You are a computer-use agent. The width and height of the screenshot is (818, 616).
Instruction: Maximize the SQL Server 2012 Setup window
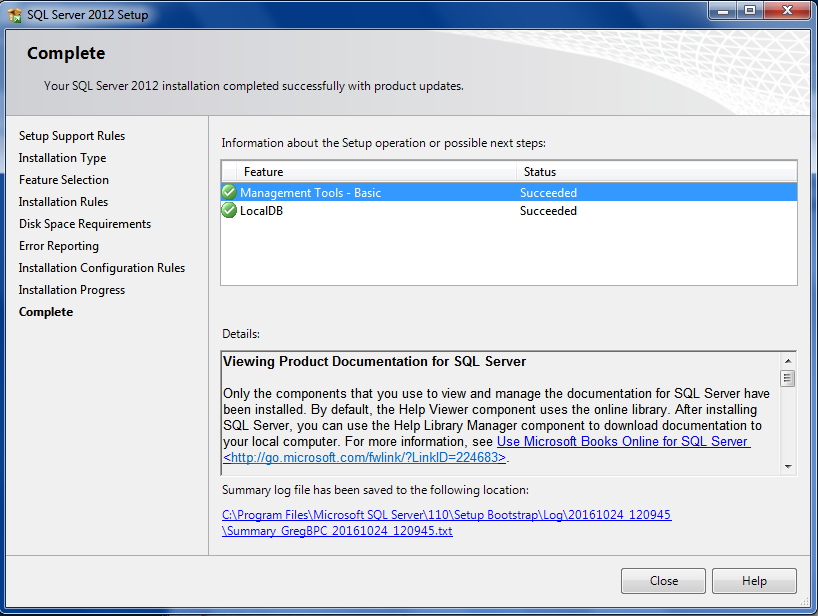tap(750, 10)
